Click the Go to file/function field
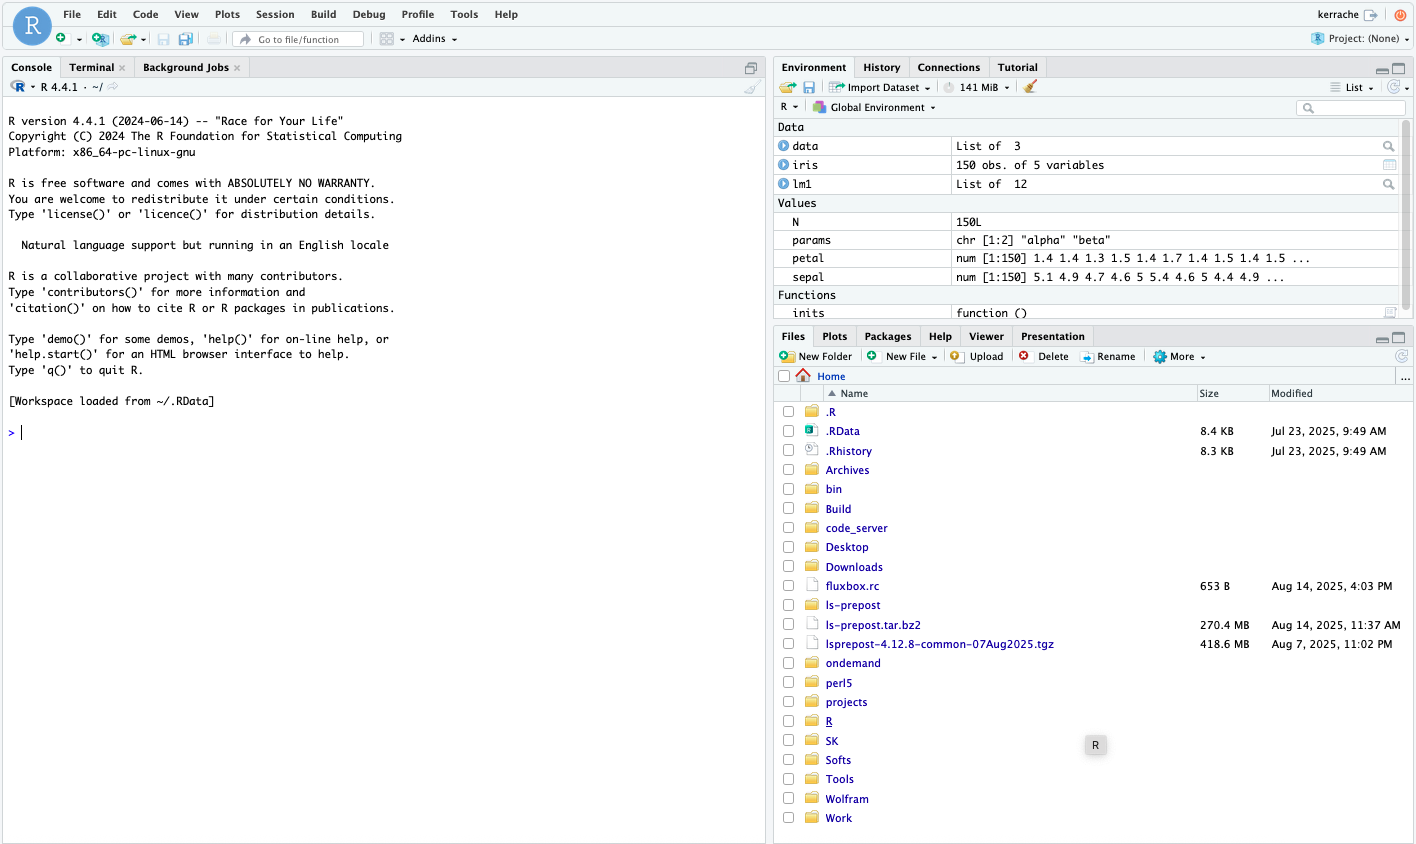Image resolution: width=1416 pixels, height=844 pixels. [x=298, y=39]
